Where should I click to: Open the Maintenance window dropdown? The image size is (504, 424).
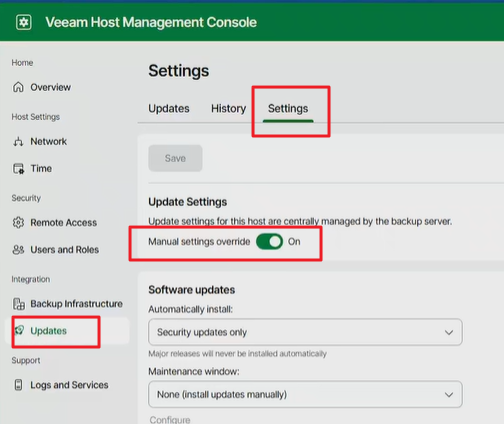click(x=305, y=394)
